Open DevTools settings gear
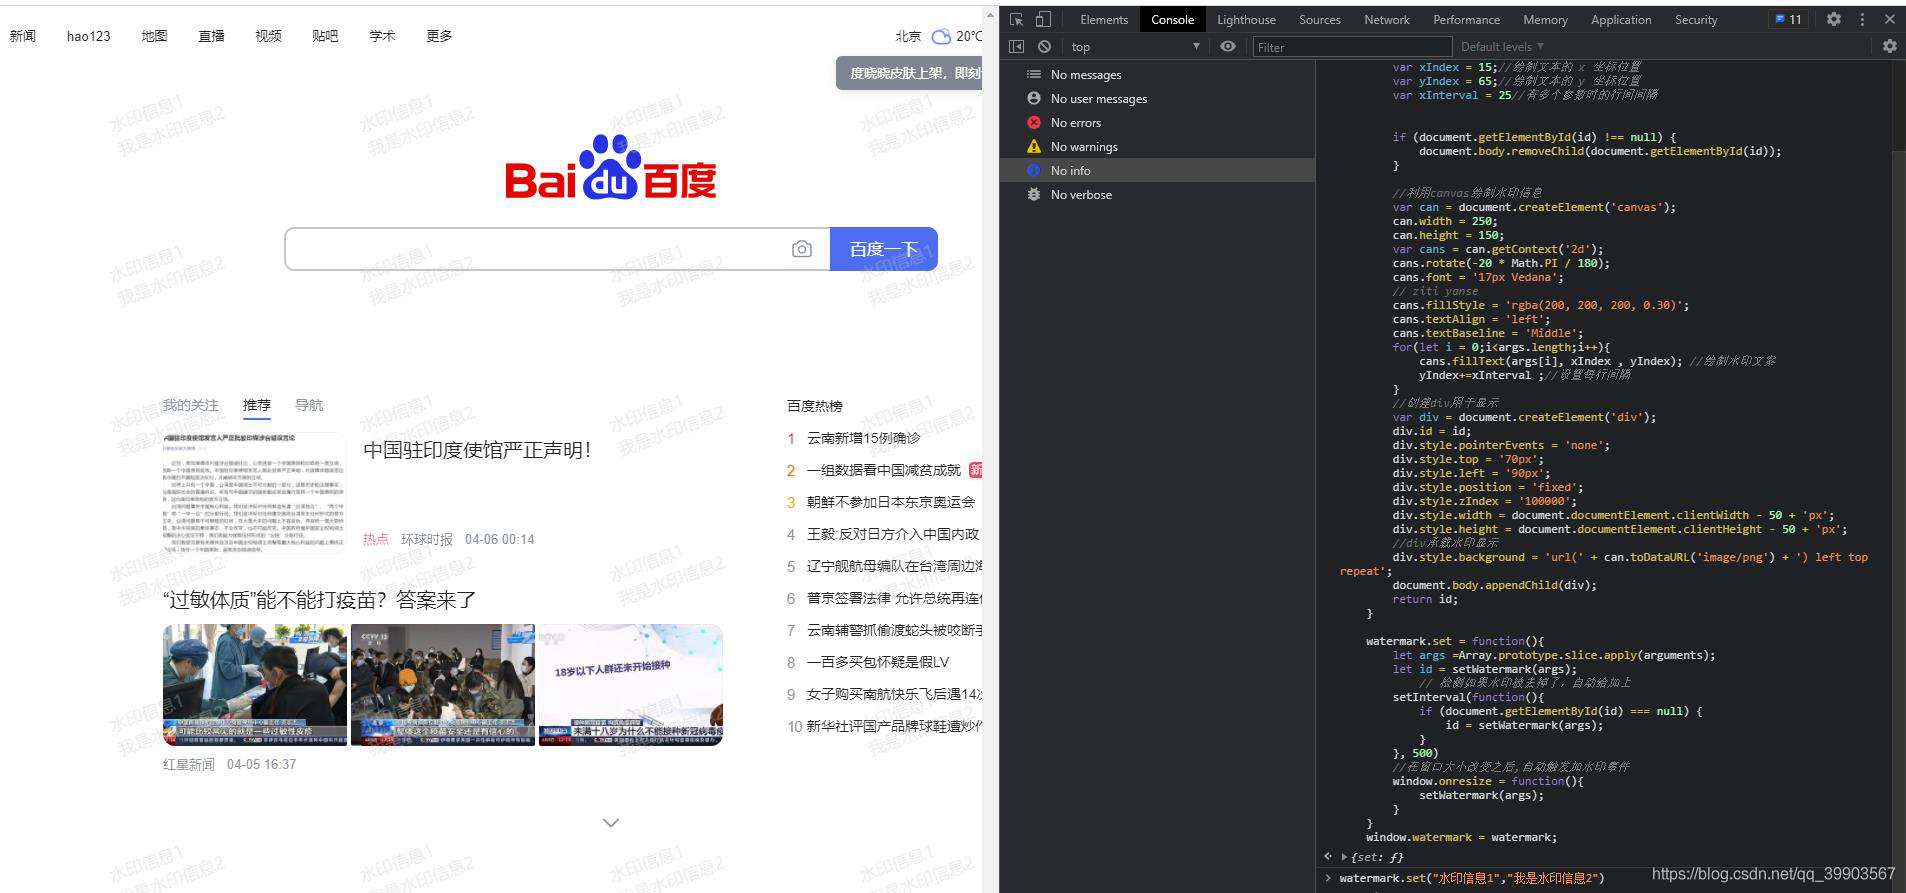The width and height of the screenshot is (1906, 893). 1834,19
